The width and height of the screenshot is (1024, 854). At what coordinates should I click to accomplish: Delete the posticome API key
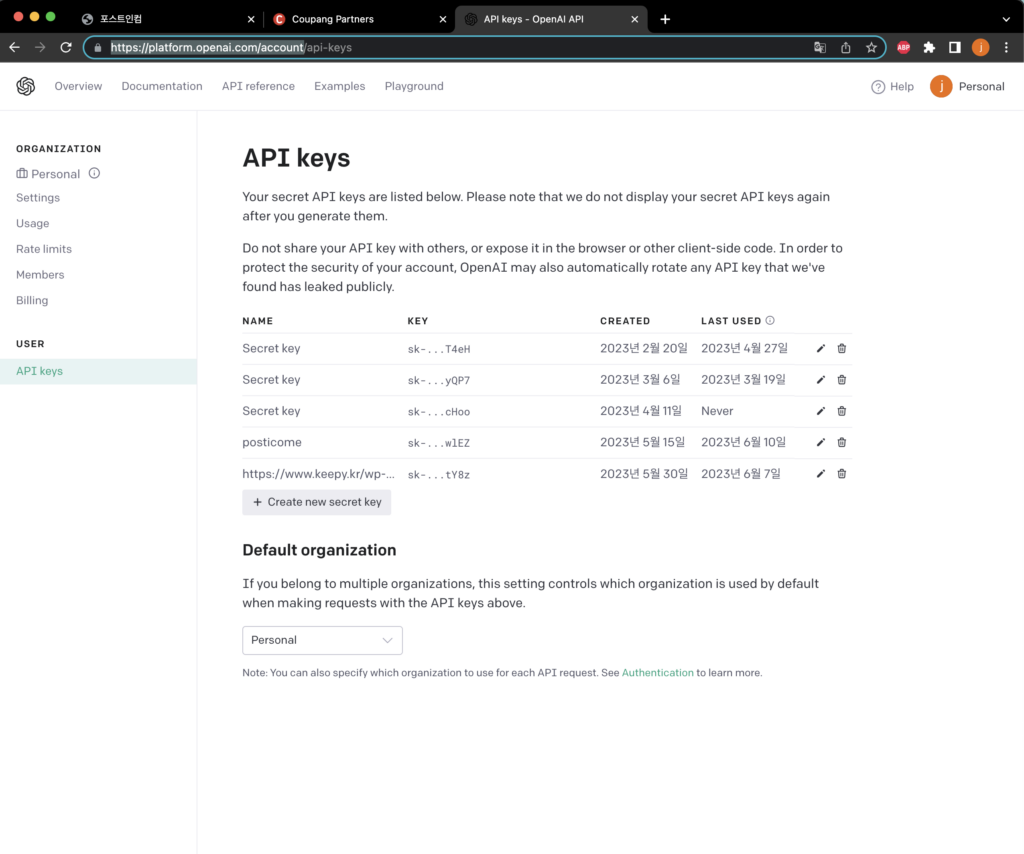pos(842,443)
